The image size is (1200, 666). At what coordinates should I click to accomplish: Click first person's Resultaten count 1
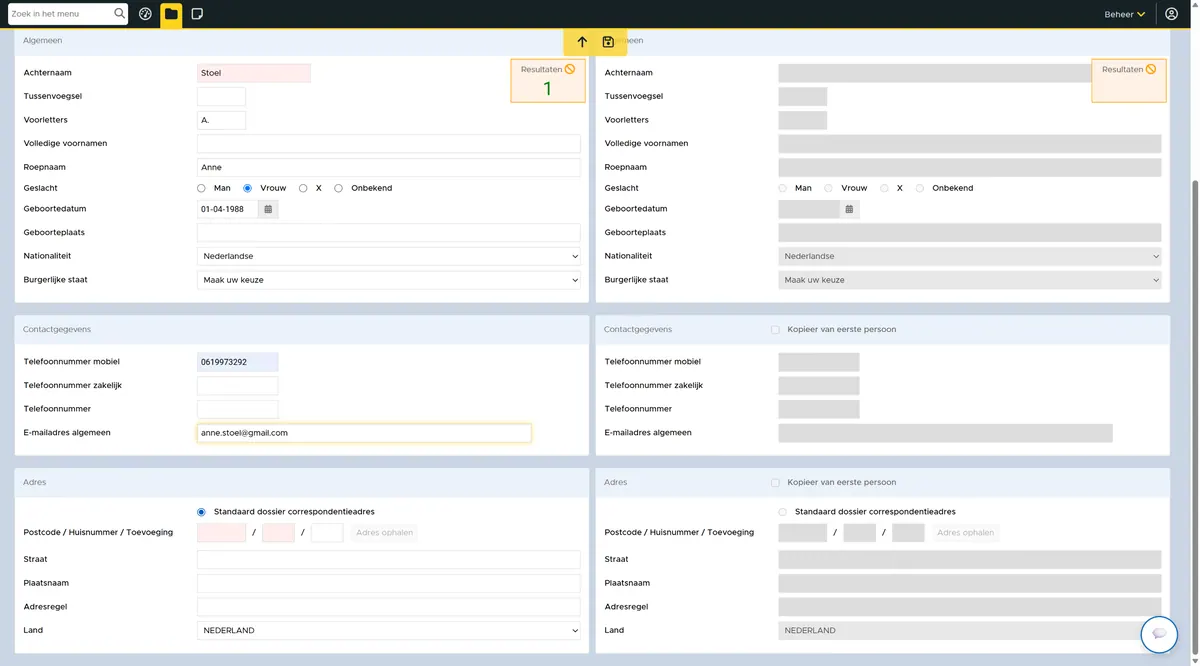pos(547,88)
